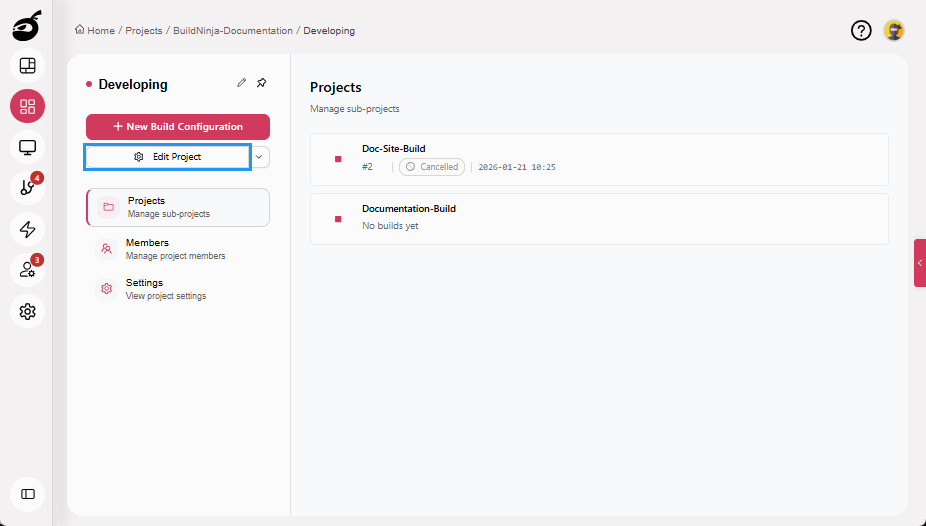The height and width of the screenshot is (526, 926).
Task: Click the timestamp 2026-01-21 10:25
Action: [517, 167]
